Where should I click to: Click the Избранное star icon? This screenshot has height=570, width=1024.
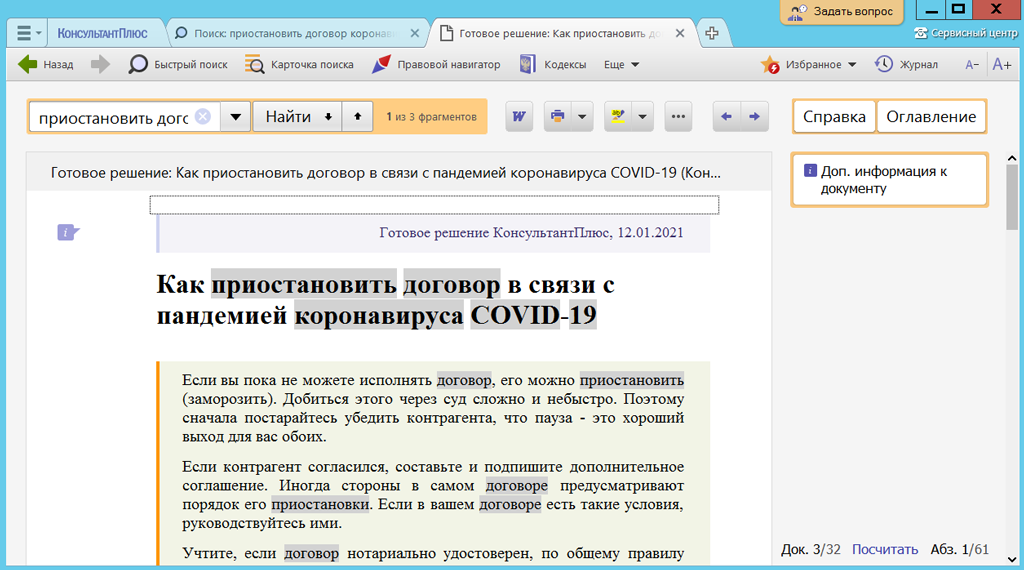(770, 65)
